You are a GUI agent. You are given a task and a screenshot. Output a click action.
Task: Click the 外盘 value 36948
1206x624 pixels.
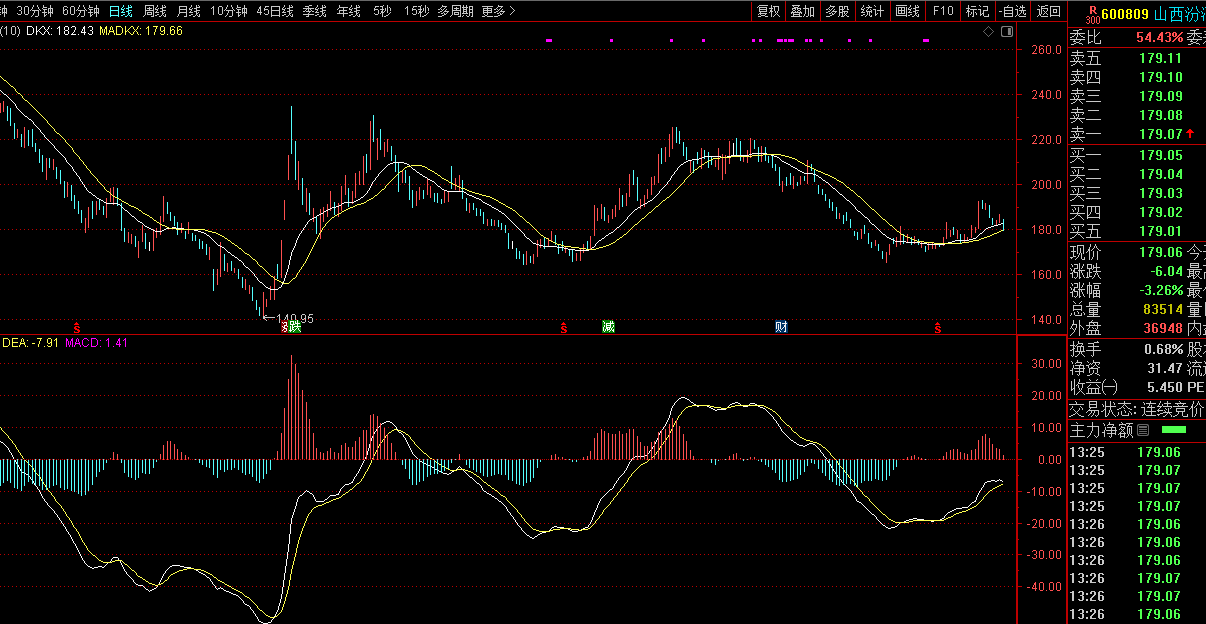click(x=1163, y=328)
